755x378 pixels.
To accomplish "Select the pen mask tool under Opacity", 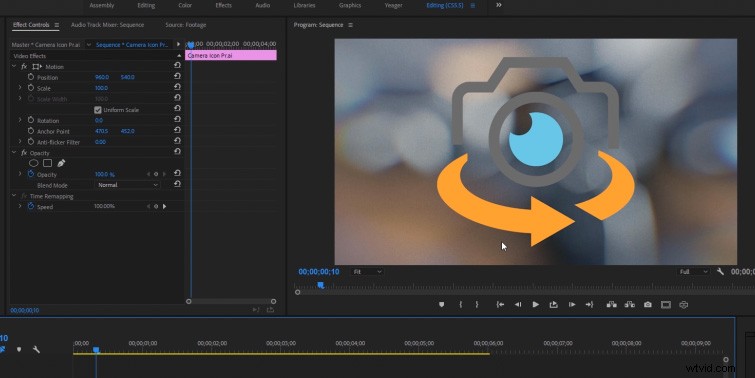I will tap(61, 163).
